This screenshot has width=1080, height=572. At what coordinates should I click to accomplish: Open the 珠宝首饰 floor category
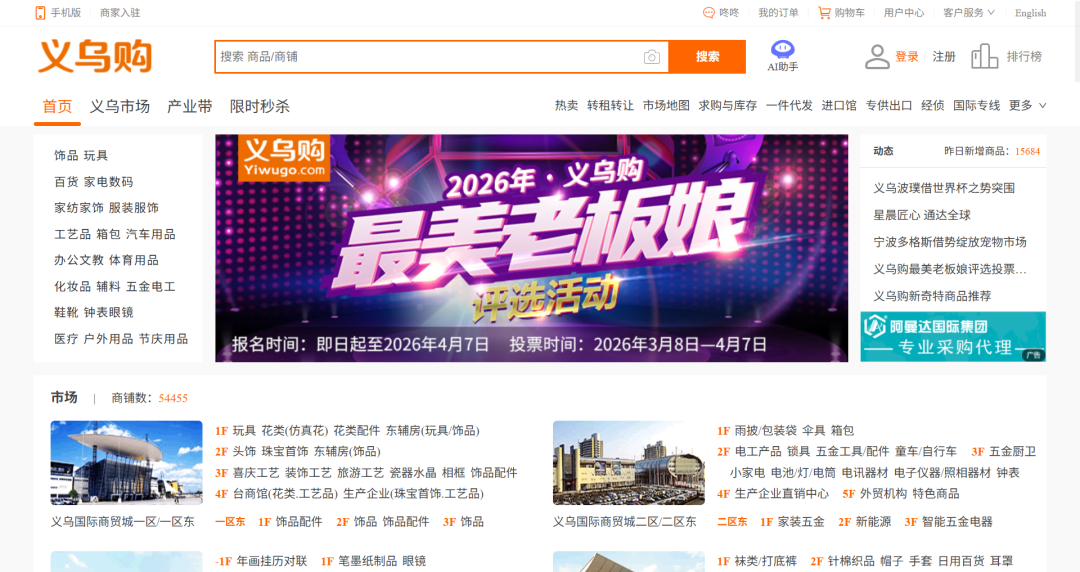(284, 451)
